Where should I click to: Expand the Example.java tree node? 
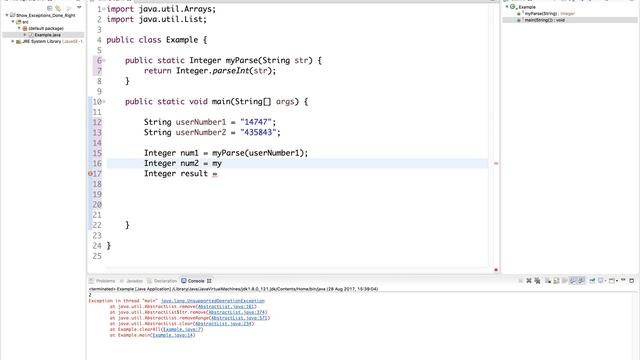(24, 35)
